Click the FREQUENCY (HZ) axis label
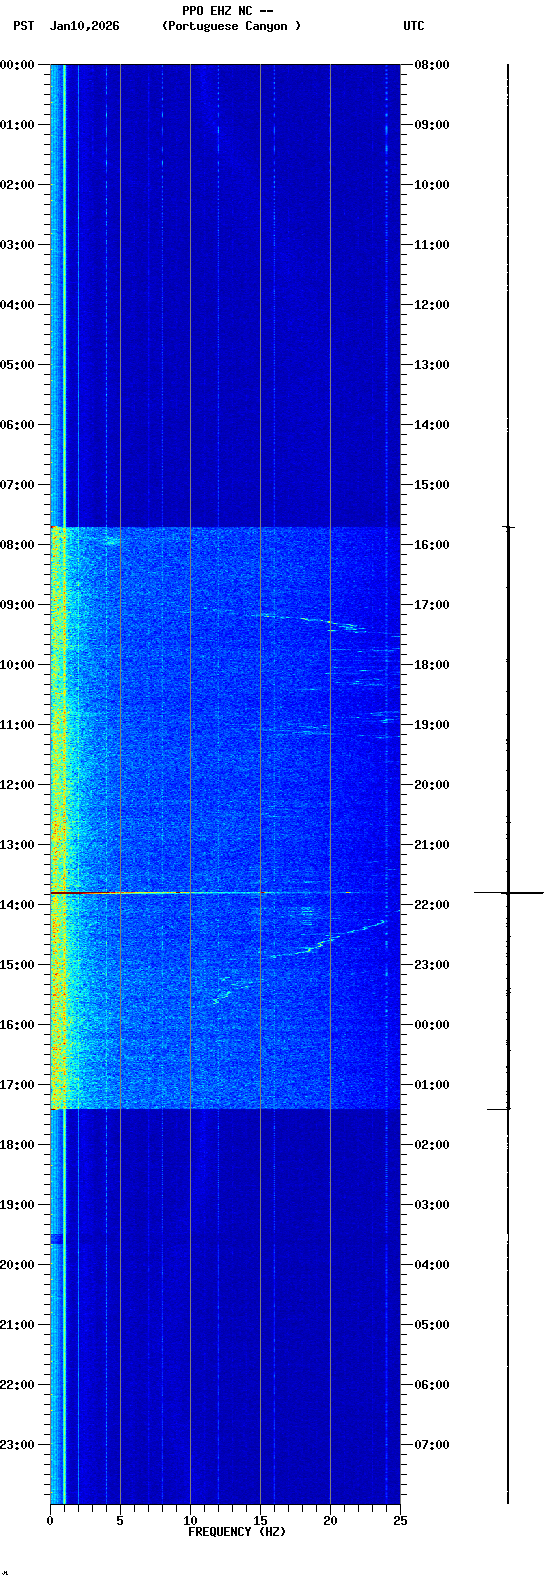Viewport: 552px width, 1584px height. pyautogui.click(x=237, y=1532)
